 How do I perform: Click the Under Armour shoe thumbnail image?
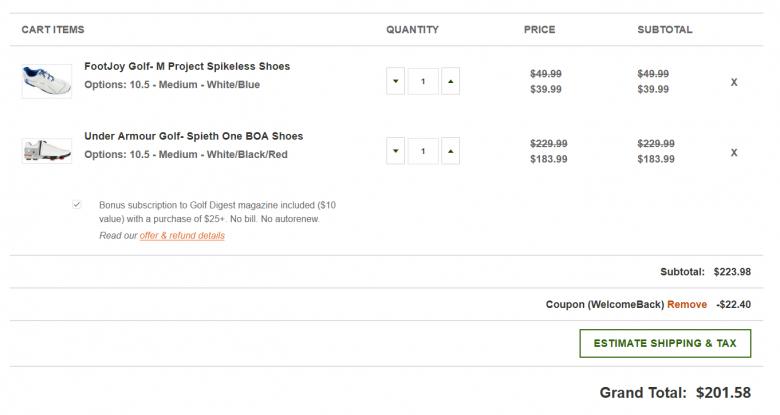tap(46, 151)
